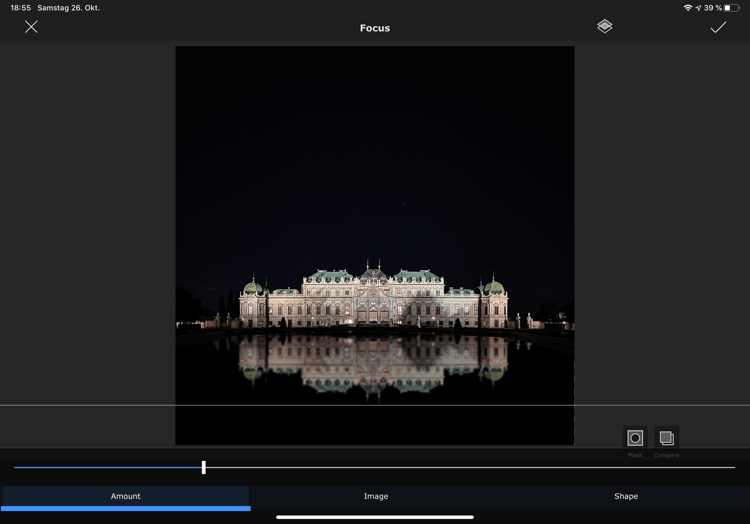Screen dimensions: 750x524
Task: Tap the palace photo preview
Action: pos(375,245)
